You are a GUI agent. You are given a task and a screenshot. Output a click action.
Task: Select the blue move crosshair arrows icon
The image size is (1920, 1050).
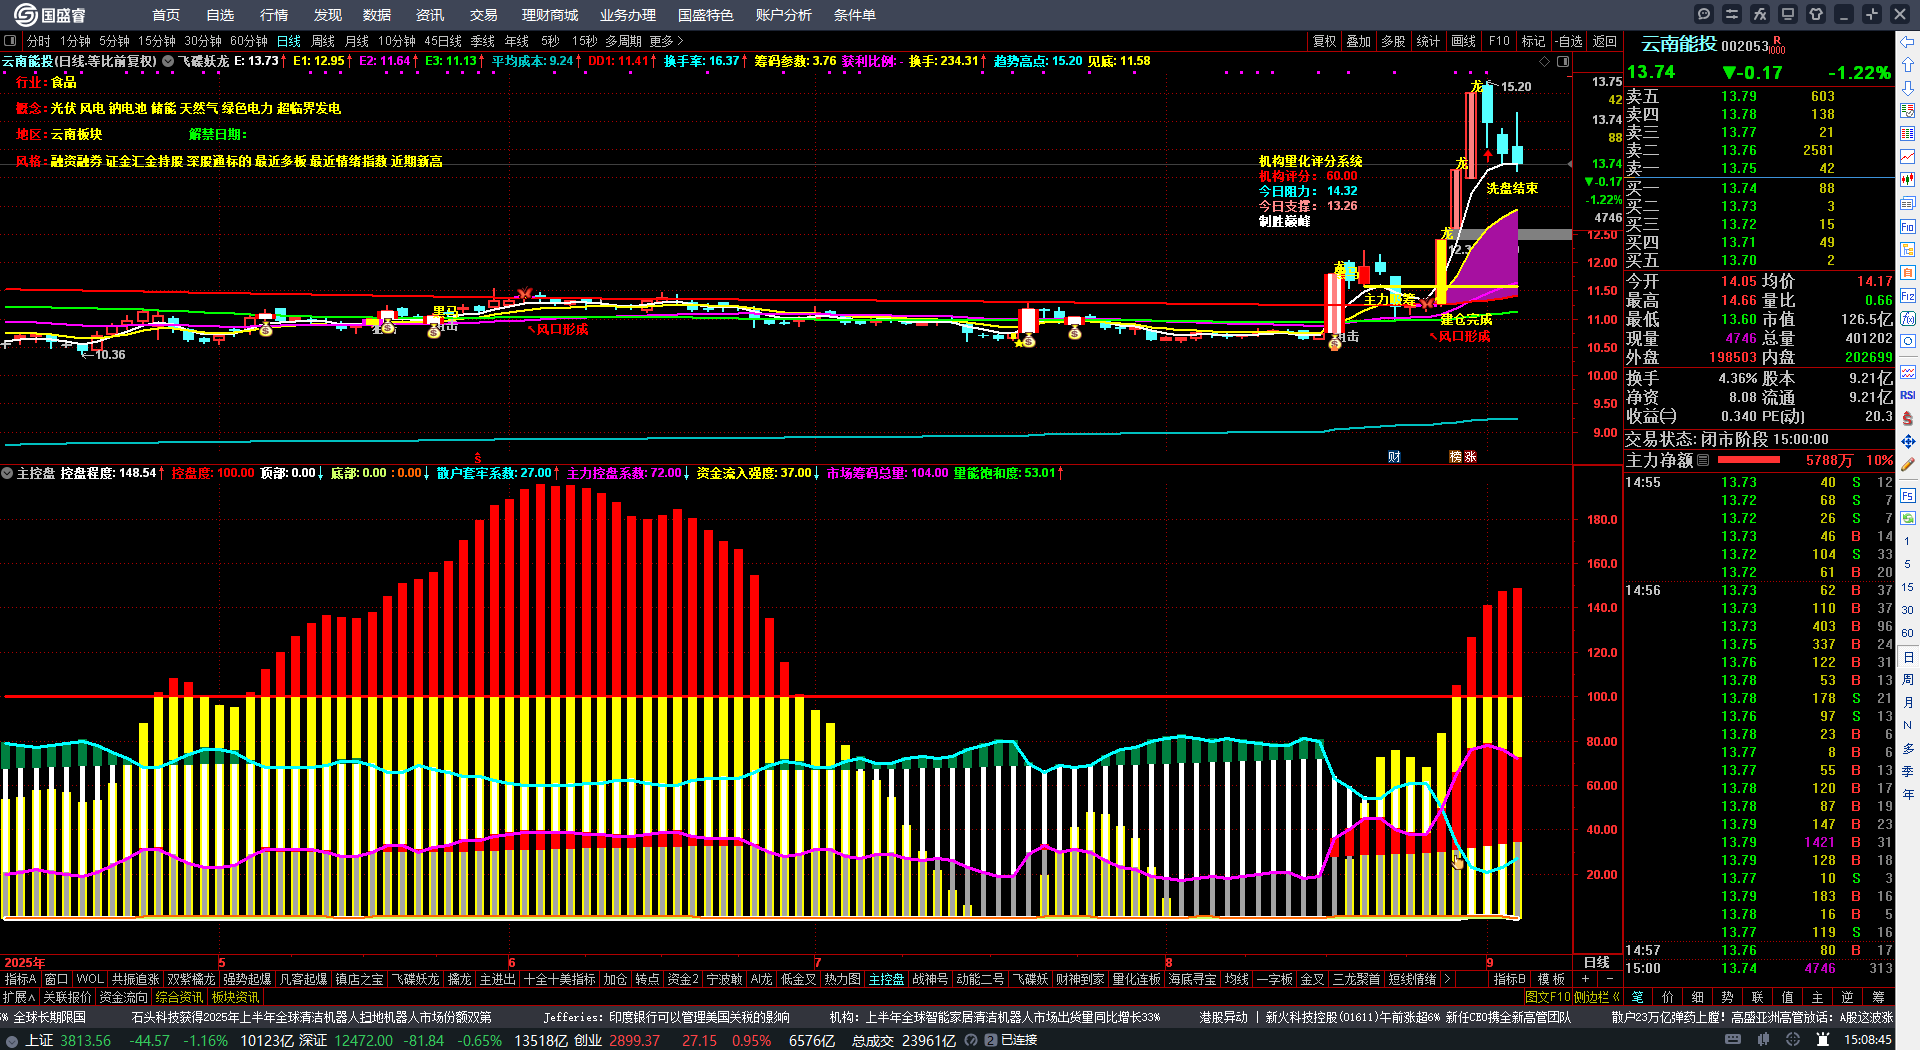(x=1908, y=441)
